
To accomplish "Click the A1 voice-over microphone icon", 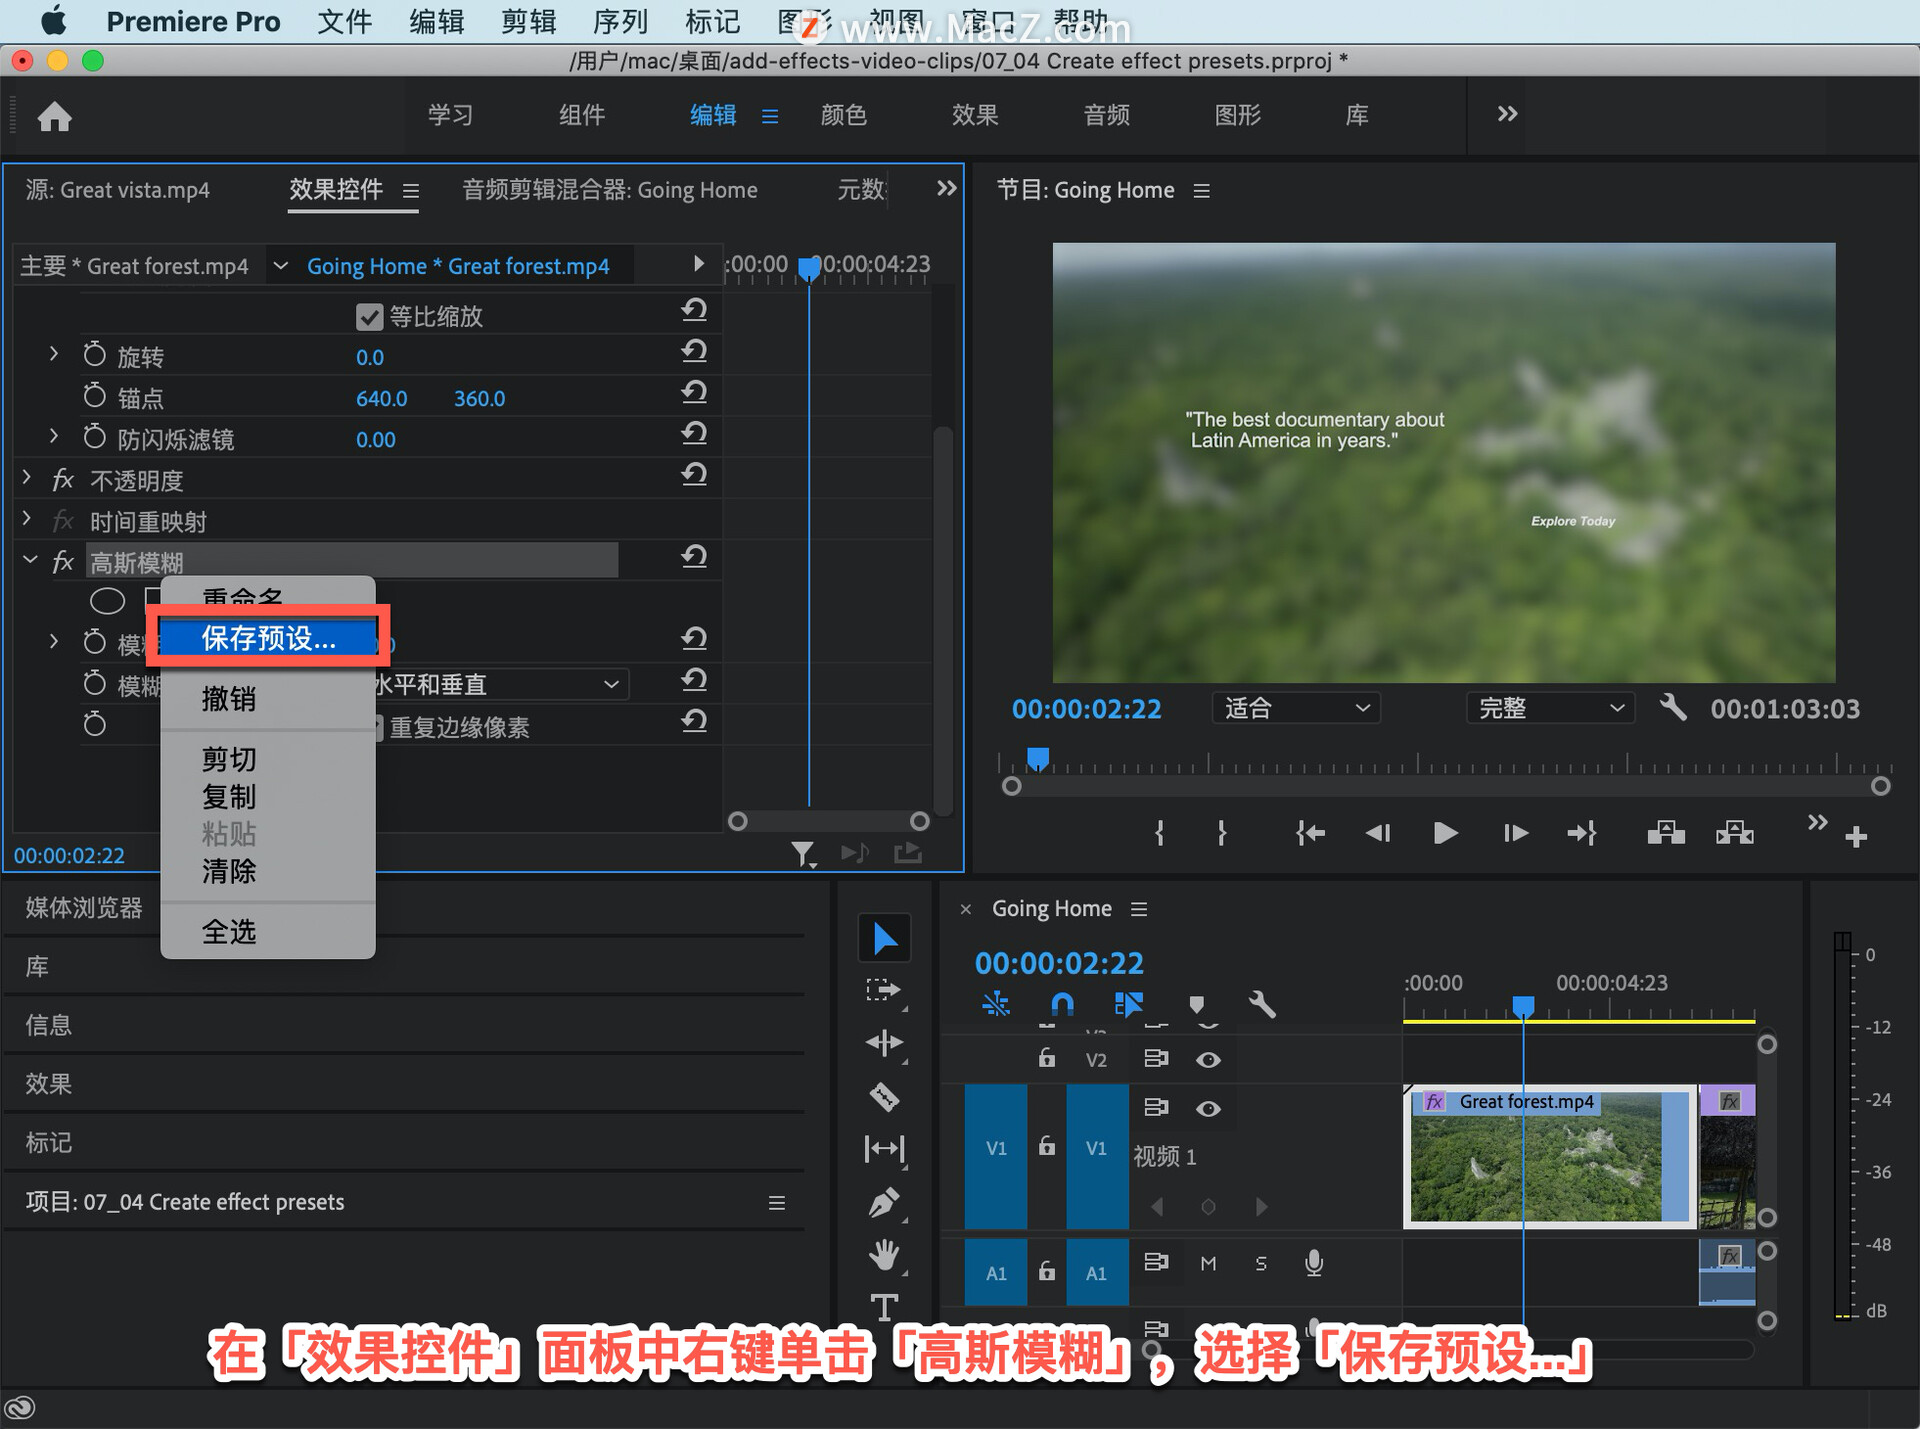I will point(1314,1263).
